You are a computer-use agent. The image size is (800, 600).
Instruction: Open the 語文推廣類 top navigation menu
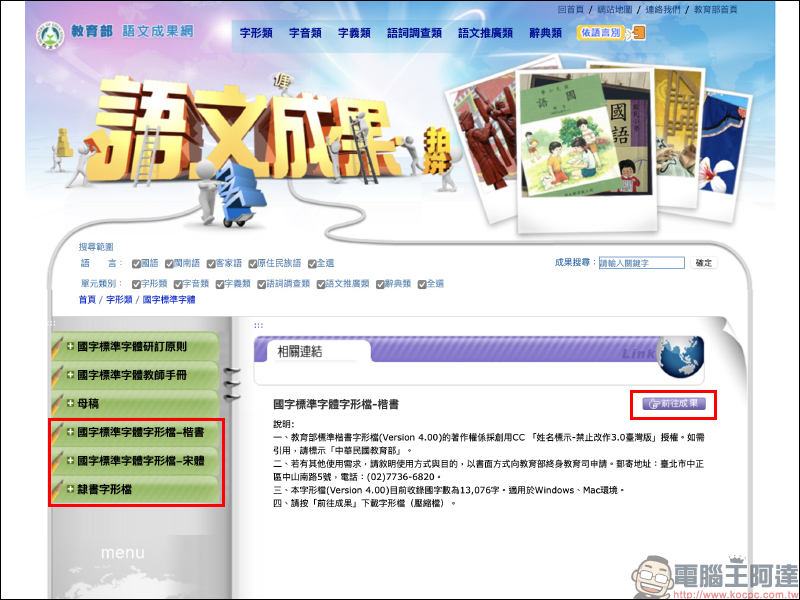485,33
